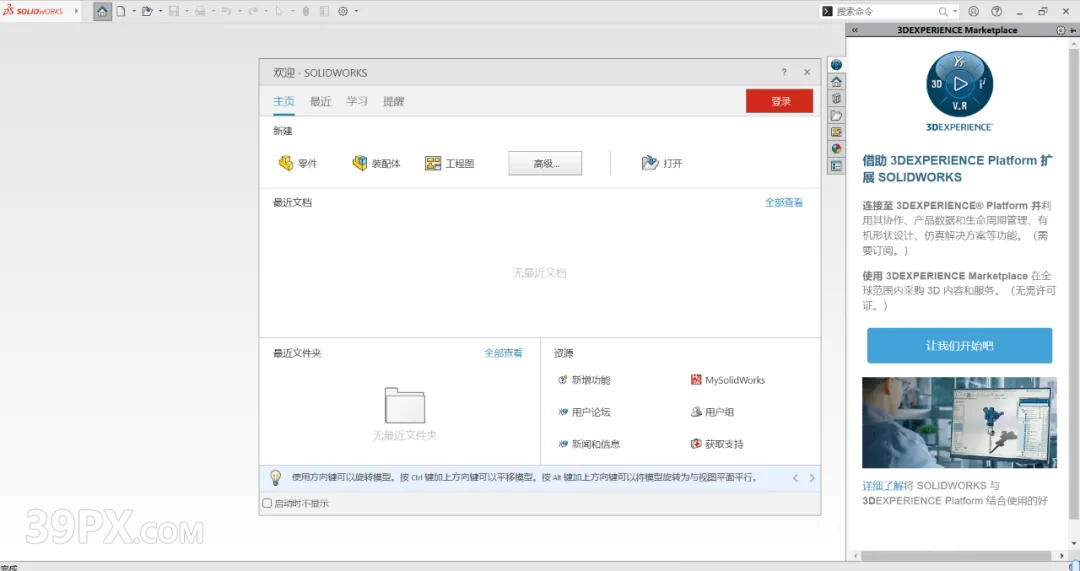Open View Palette task pane tab
The height and width of the screenshot is (571, 1080).
pos(836,132)
